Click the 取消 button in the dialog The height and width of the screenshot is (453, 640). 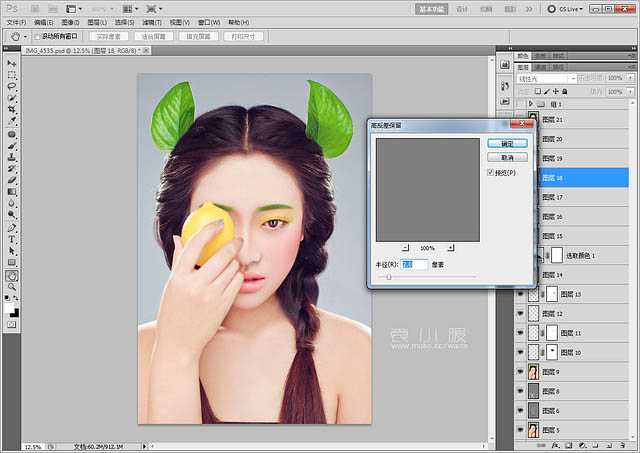point(507,158)
